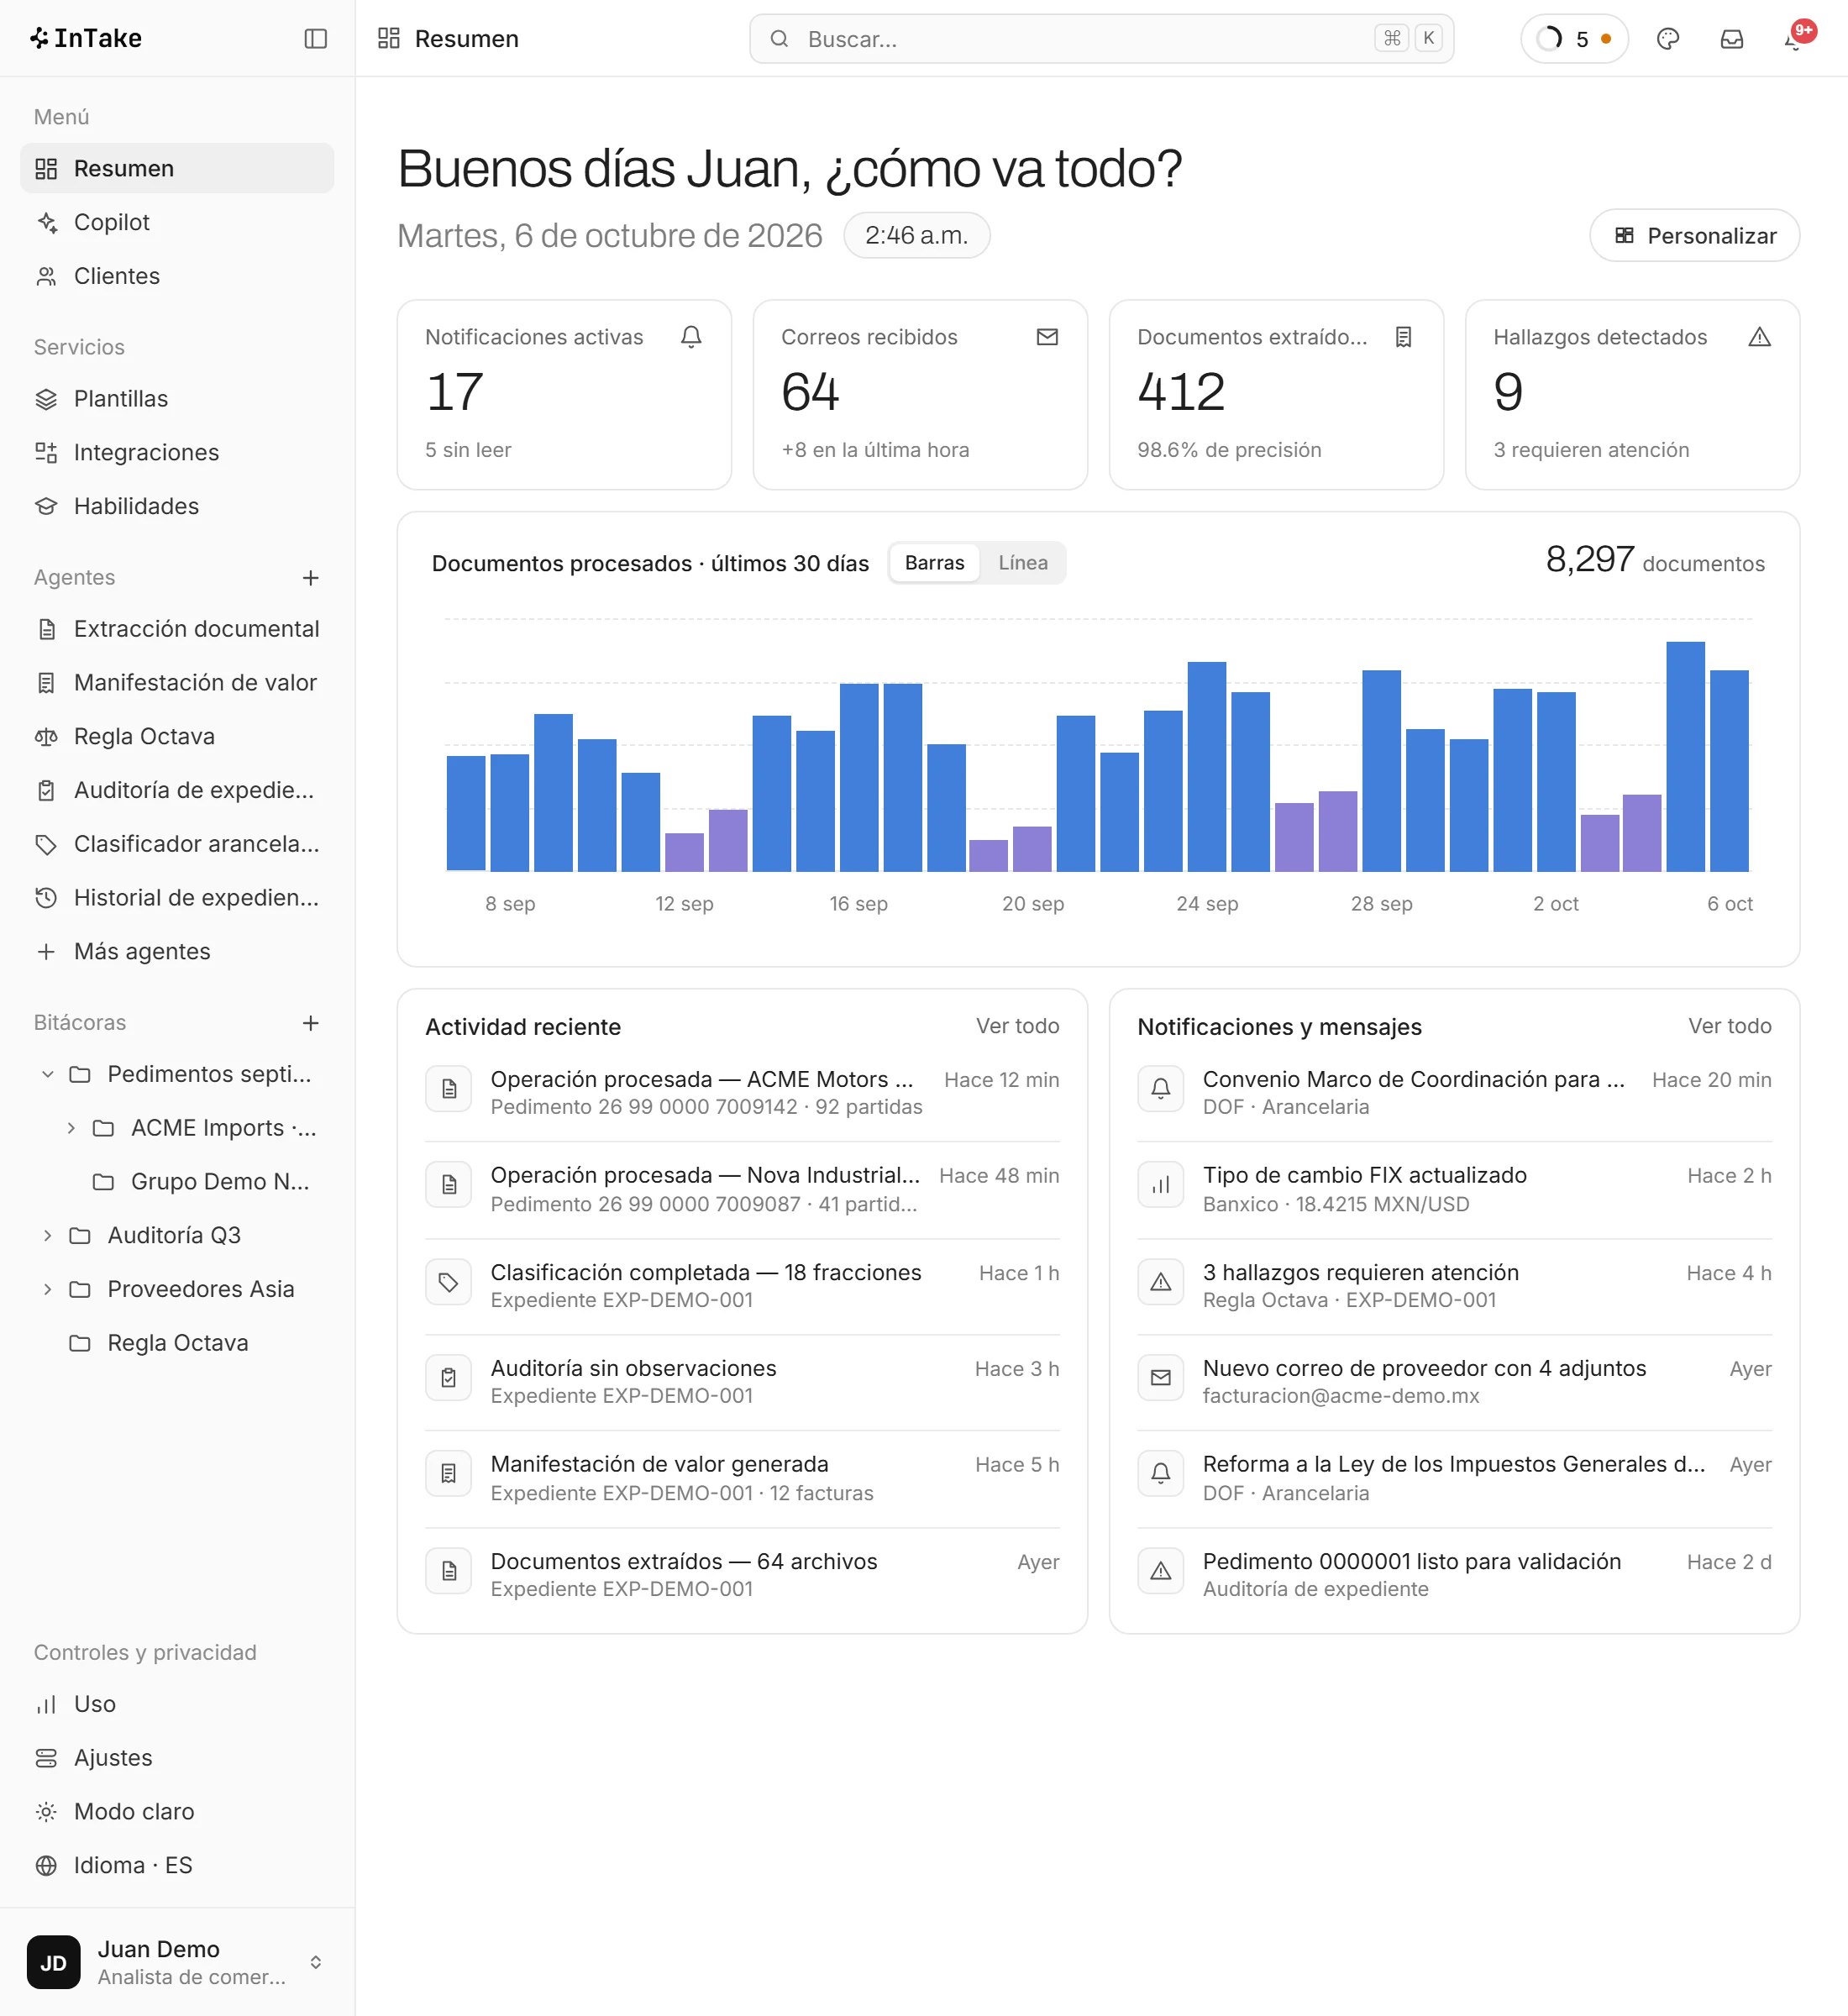
Task: Open the Operación procesada ACME Motors entry
Action: tap(742, 1092)
